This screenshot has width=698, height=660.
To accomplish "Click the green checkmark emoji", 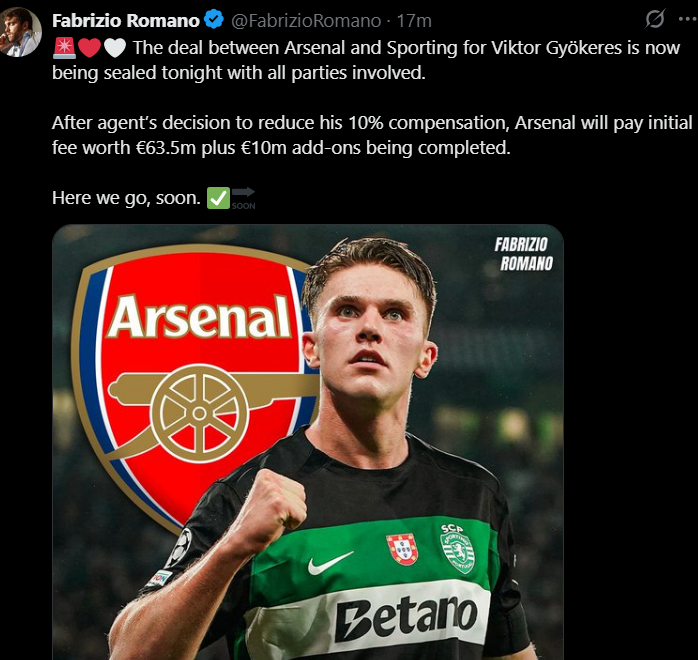I will 218,198.
